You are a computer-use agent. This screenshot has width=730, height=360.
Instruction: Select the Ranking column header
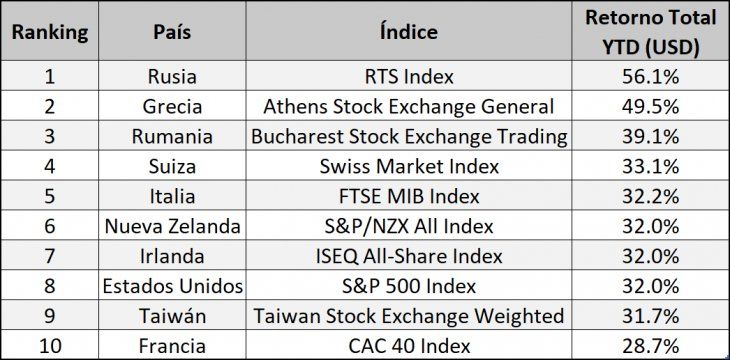(x=49, y=32)
